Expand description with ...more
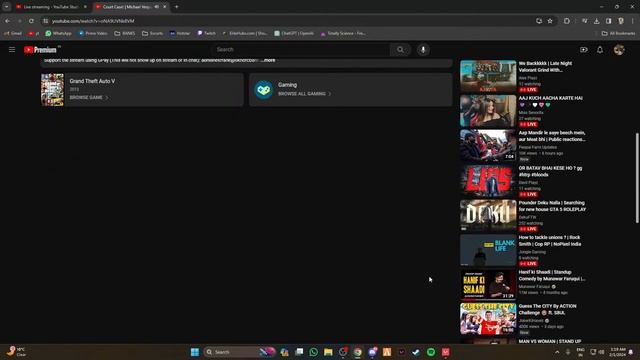 click(x=268, y=60)
